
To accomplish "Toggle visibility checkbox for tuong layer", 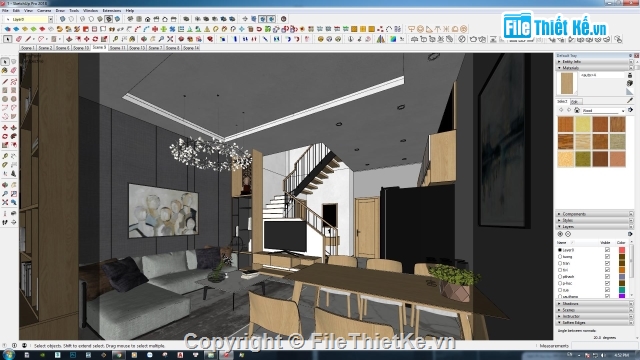I will 607,257.
